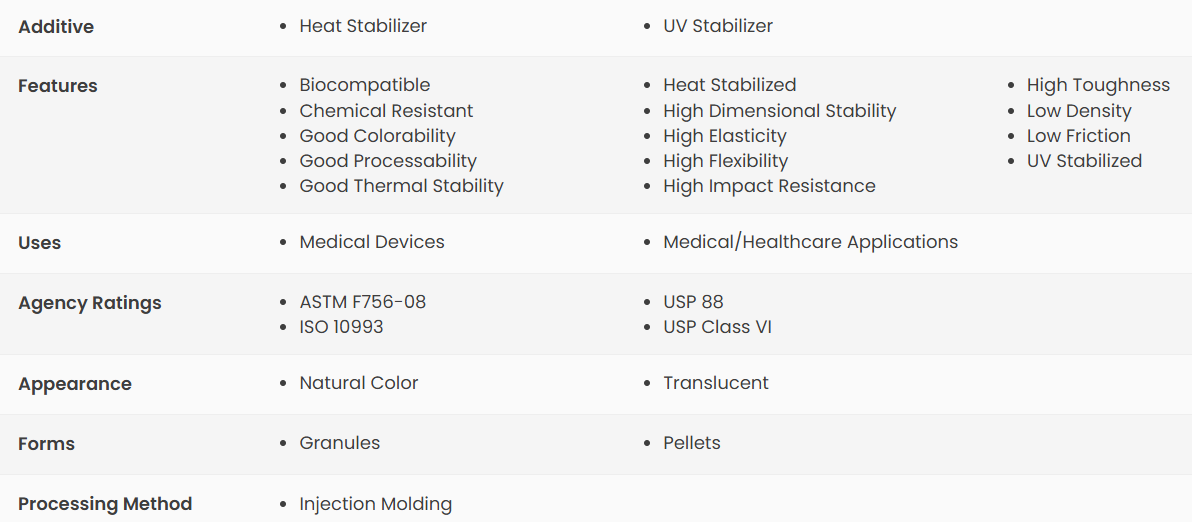Select the Granules form entry
Screen dimensions: 1192x522
coord(340,443)
